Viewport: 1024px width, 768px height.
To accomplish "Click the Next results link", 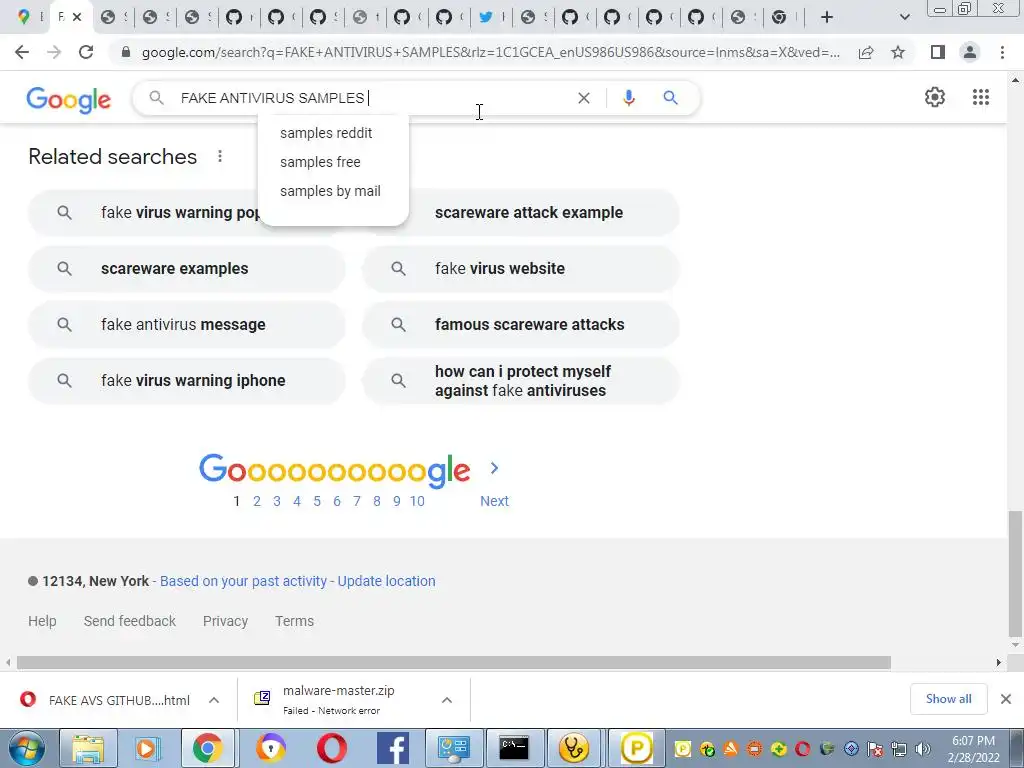I will coord(494,501).
